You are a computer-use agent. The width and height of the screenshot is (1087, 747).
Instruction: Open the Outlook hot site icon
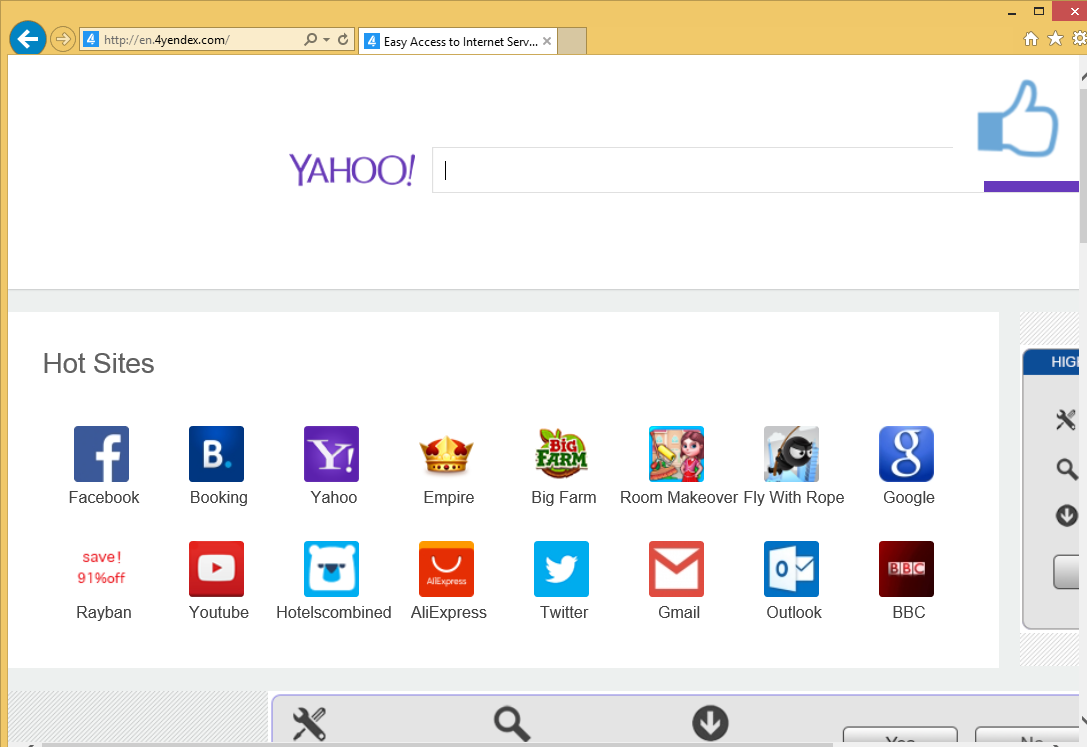792,569
